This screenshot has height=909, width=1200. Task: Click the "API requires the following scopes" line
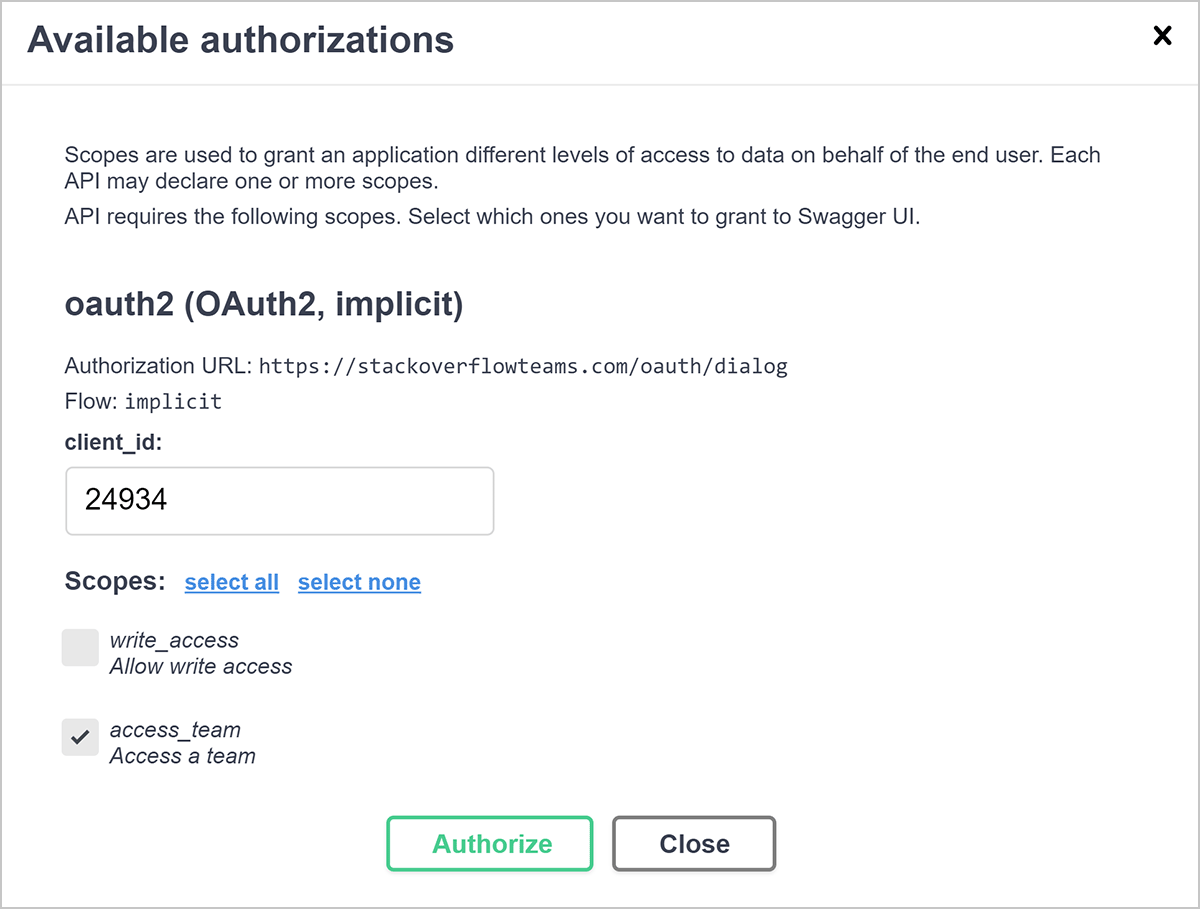click(492, 217)
